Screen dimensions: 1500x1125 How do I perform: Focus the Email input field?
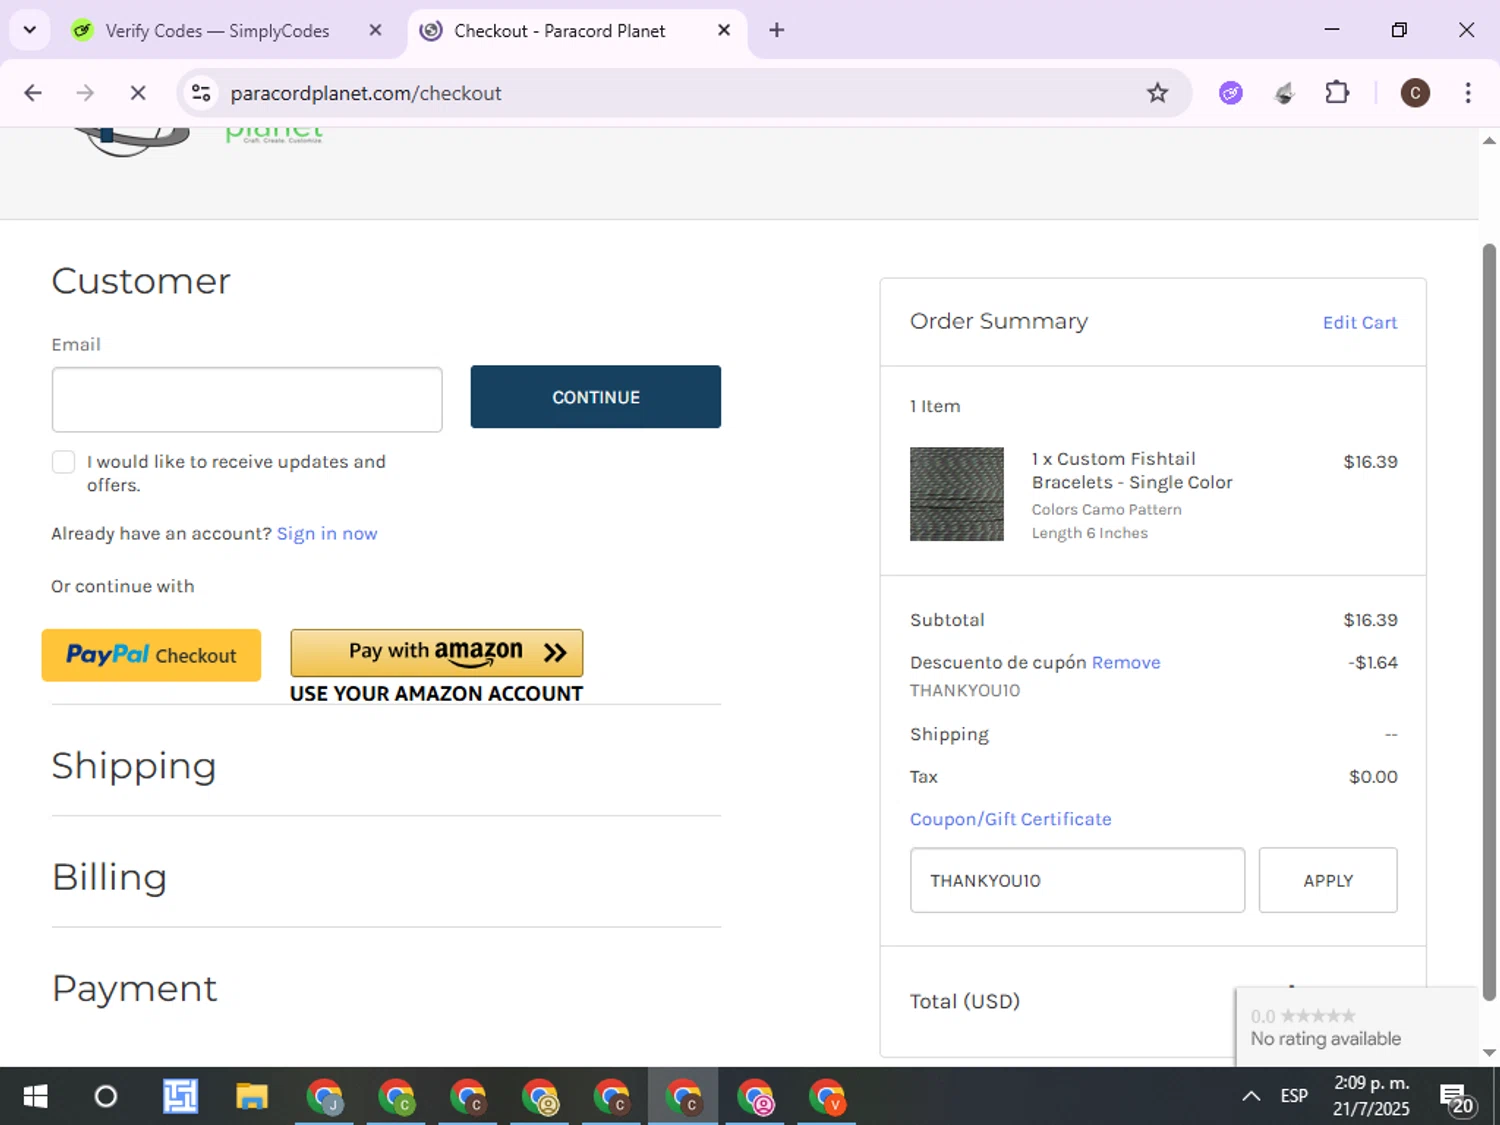[247, 399]
